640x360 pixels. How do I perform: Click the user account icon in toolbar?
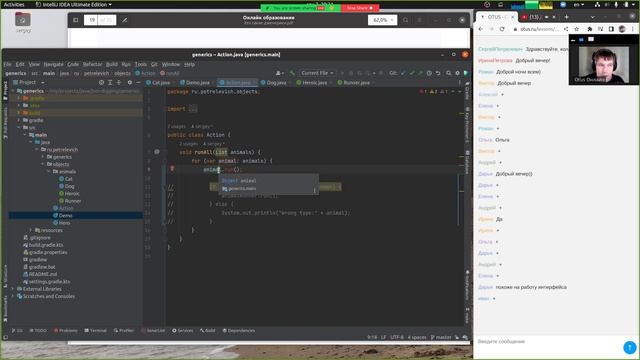tap(280, 73)
